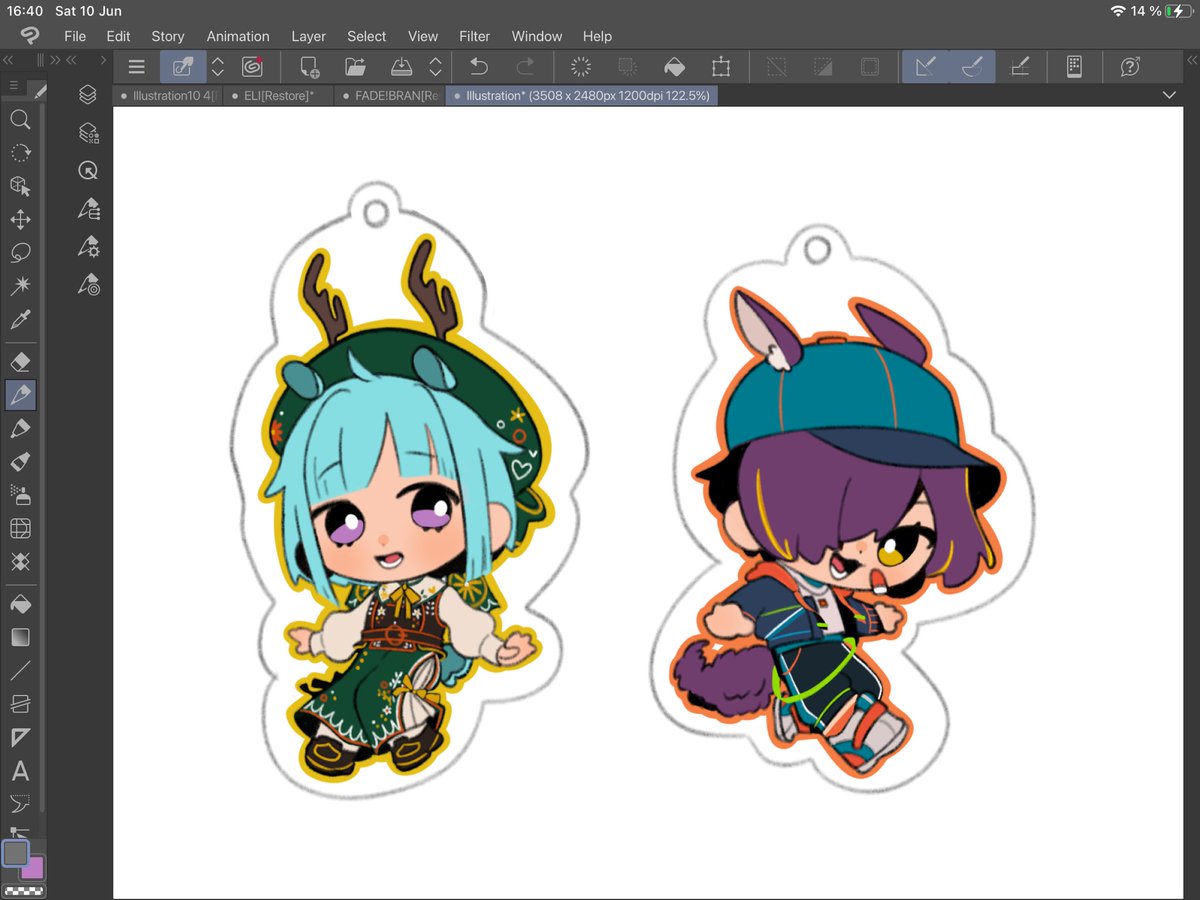The height and width of the screenshot is (900, 1200).
Task: Open the Brush size palette icon
Action: pos(88,284)
